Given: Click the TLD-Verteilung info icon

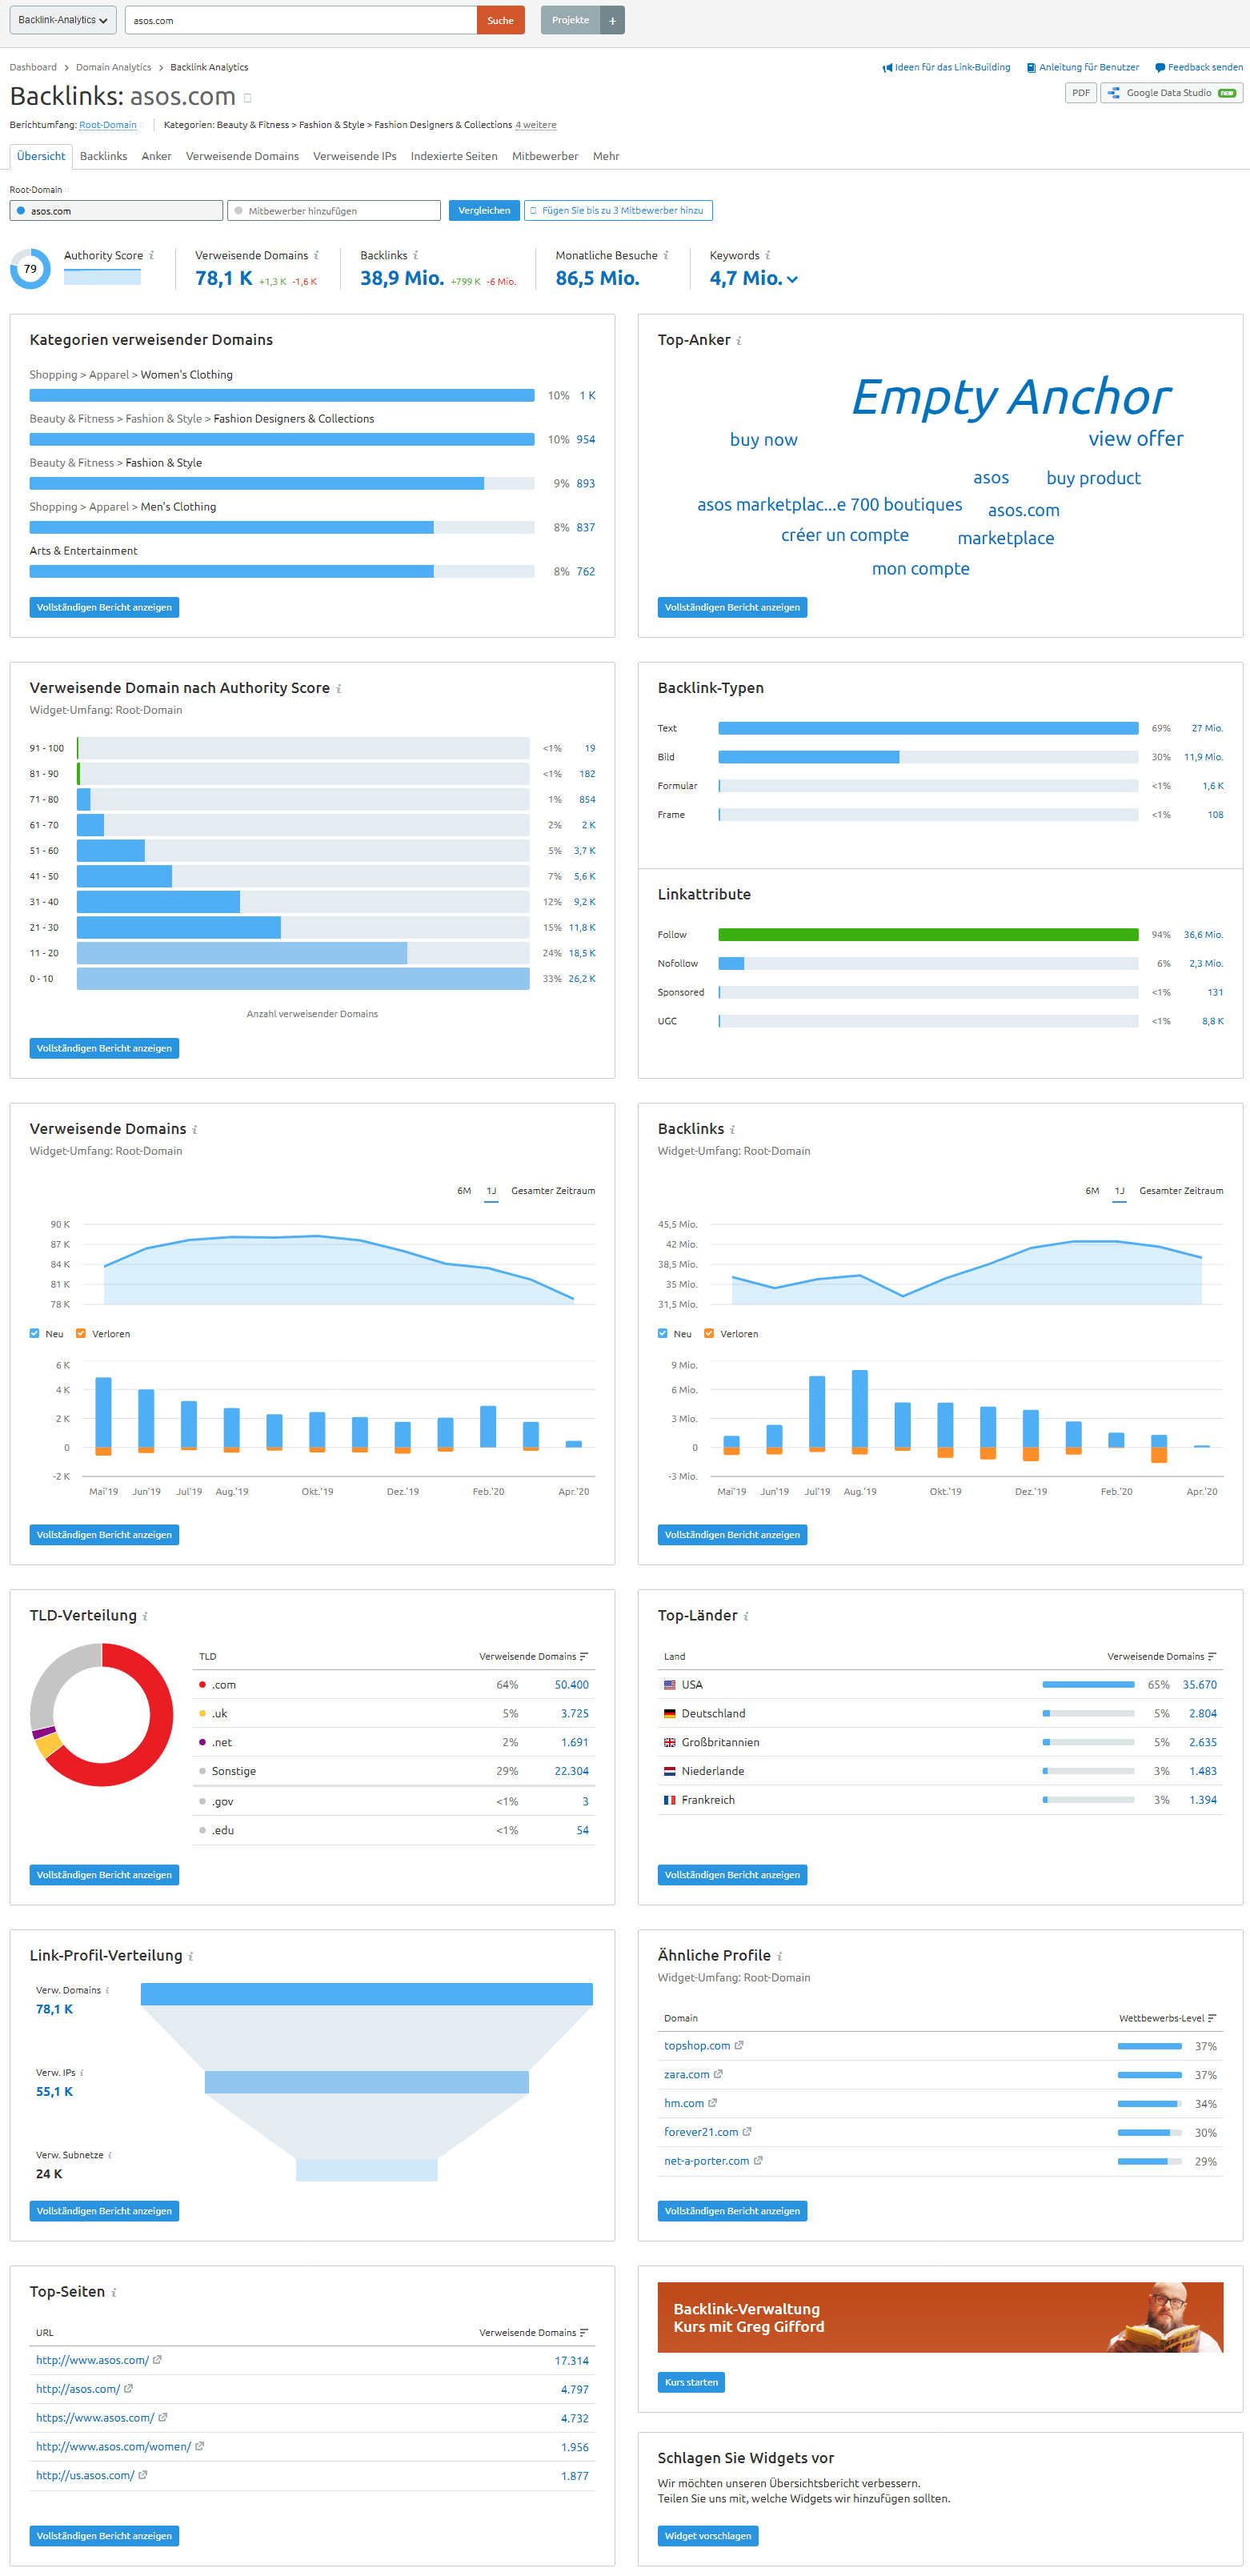Looking at the screenshot, I should coord(145,1617).
